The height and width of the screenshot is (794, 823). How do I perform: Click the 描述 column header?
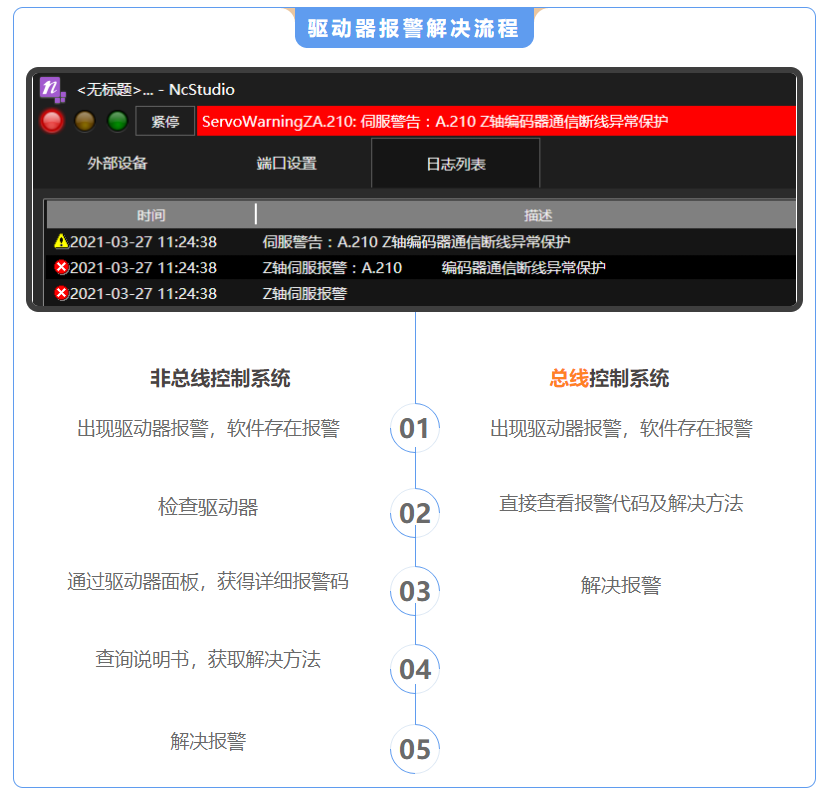tap(537, 215)
